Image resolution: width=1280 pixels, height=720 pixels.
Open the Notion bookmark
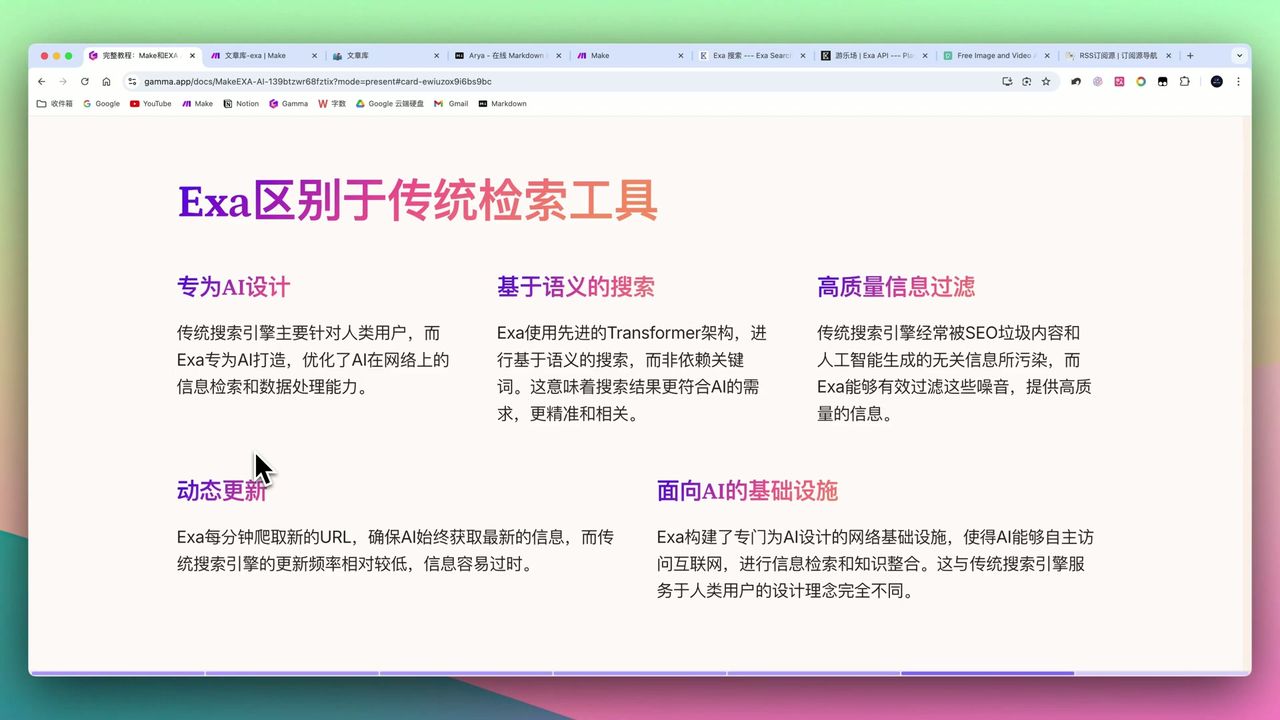(x=240, y=103)
